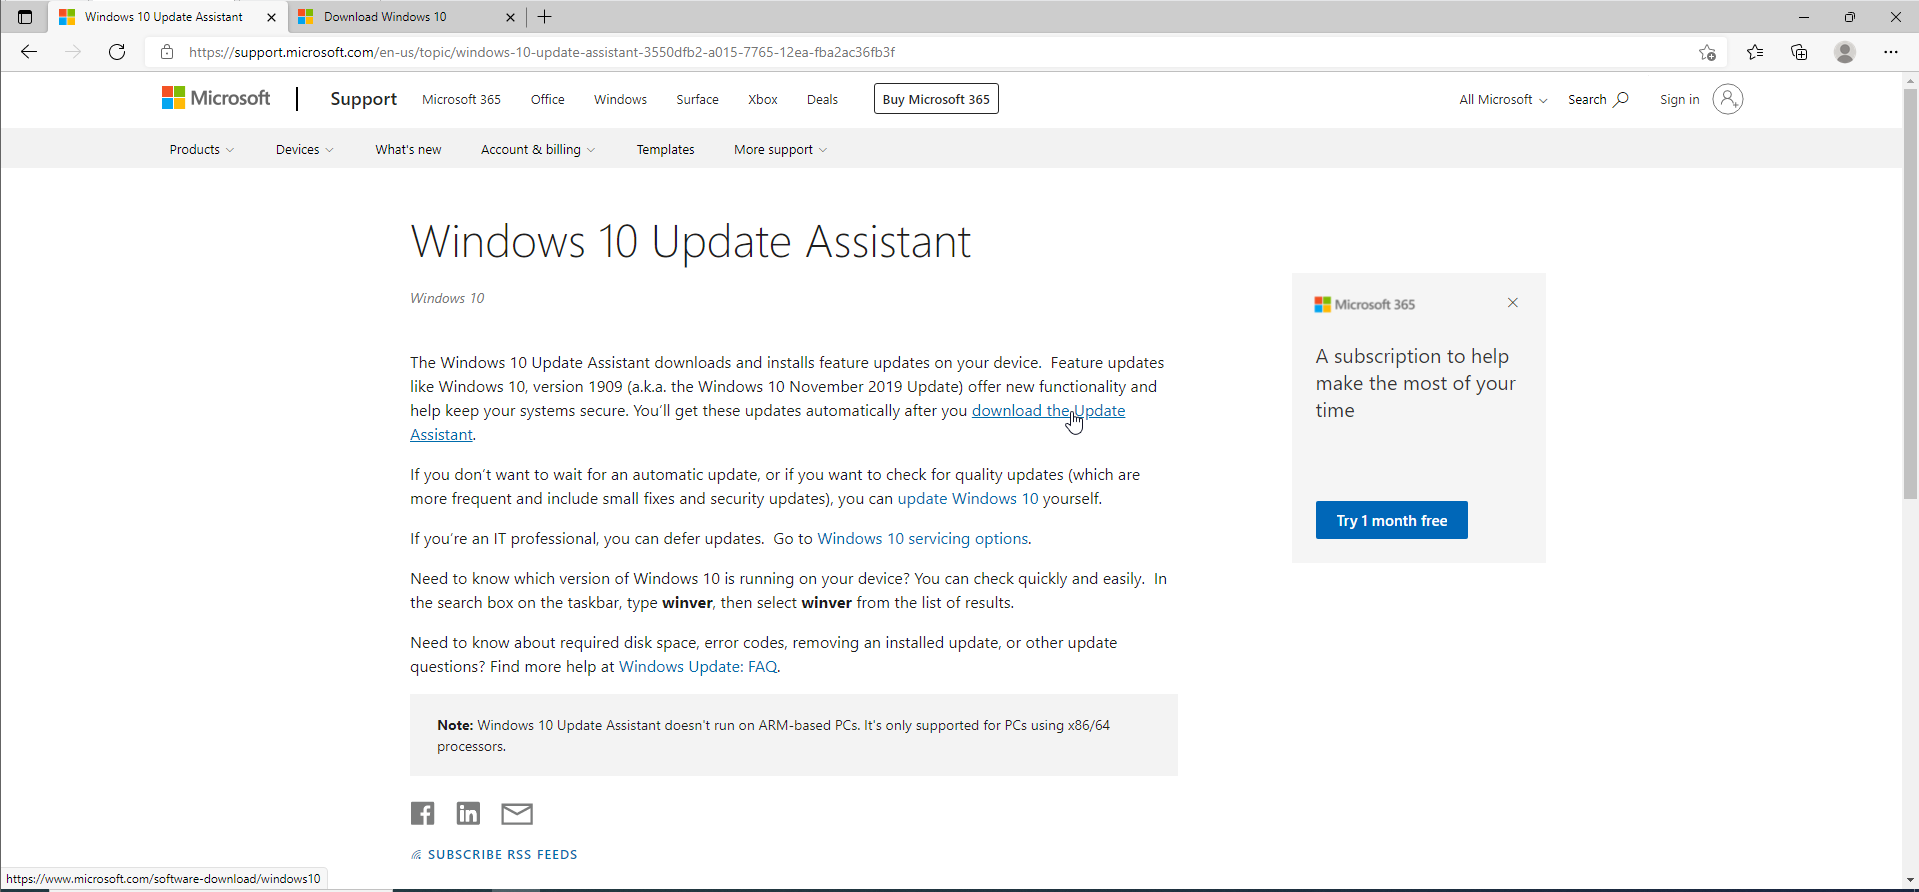
Task: Click the Microsoft logo
Action: pos(216,98)
